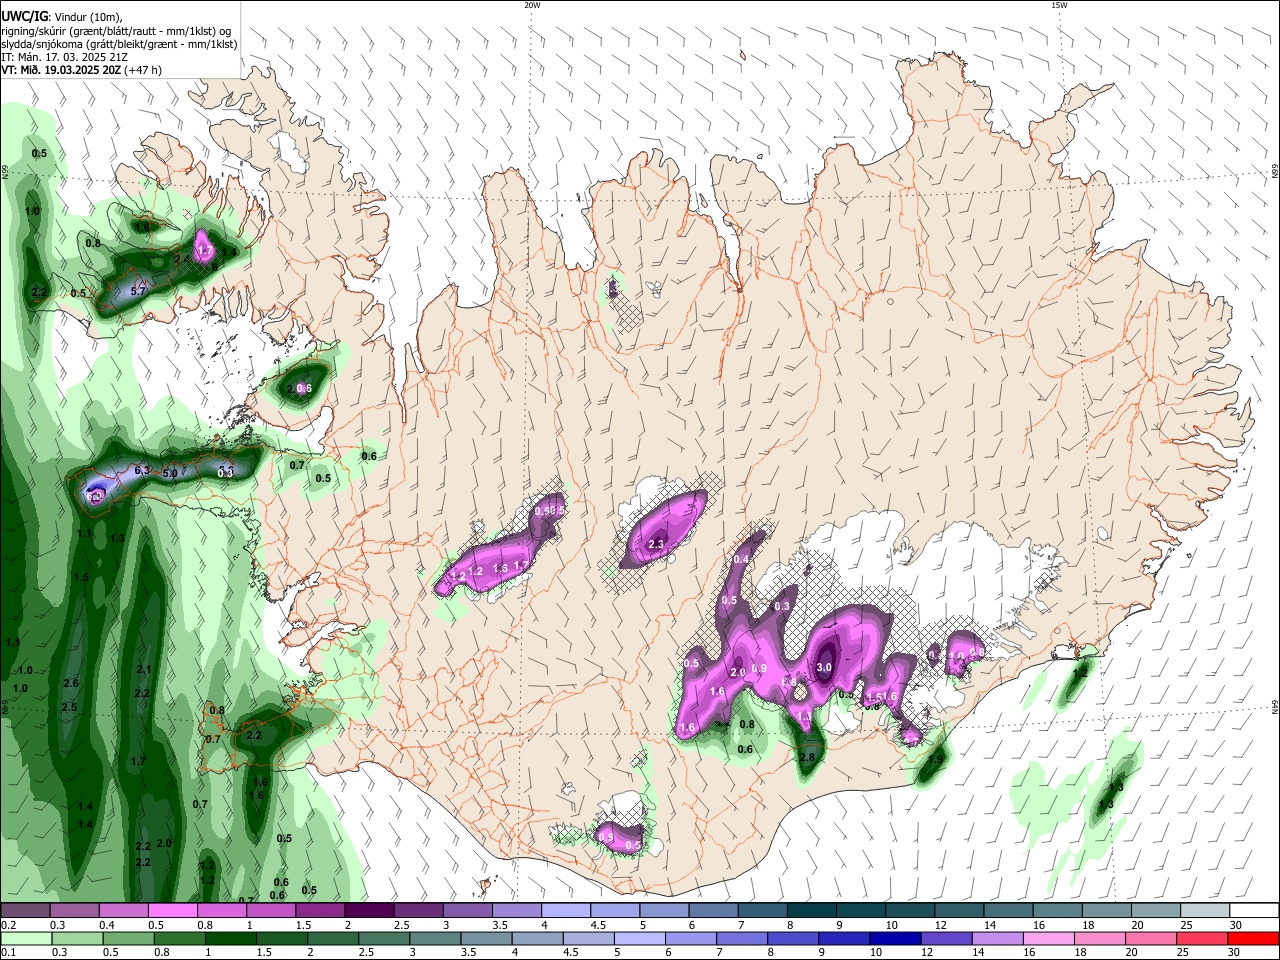Click the 2.8 rainfall value in the south
The image size is (1280, 960).
[807, 757]
